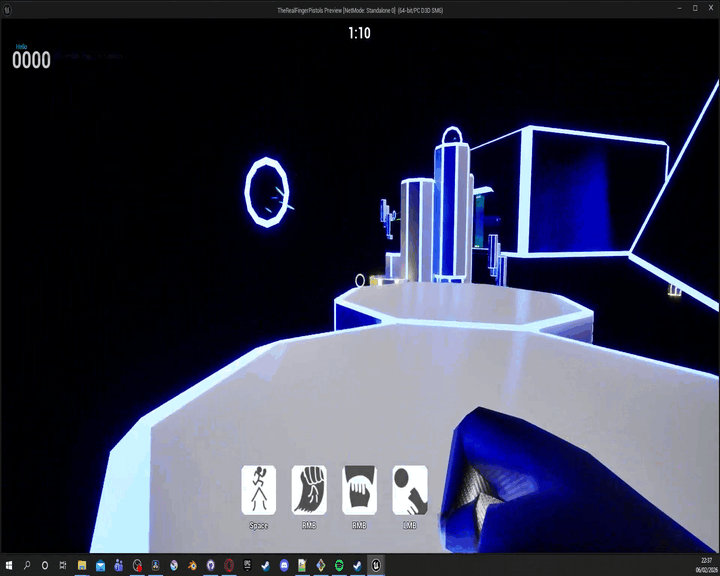Viewport: 720px width, 576px height.
Task: Open Task View from the taskbar
Action: click(63, 566)
